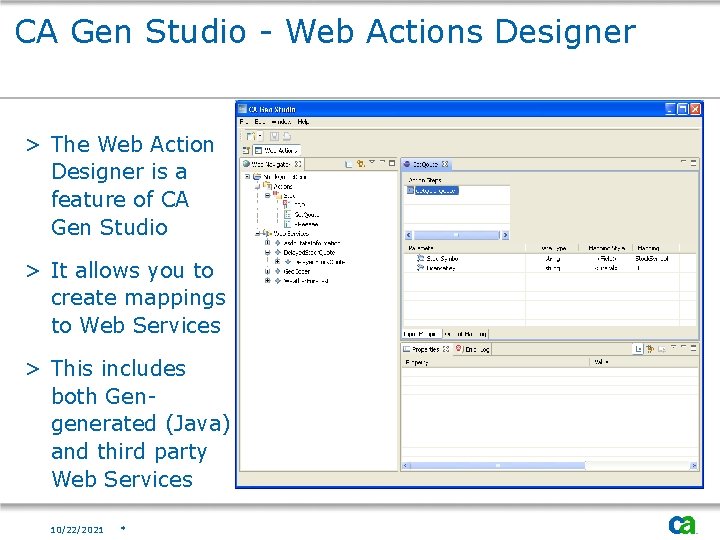The height and width of the screenshot is (540, 720).
Task: Collapse the node under Actions folder
Action: click(267, 196)
